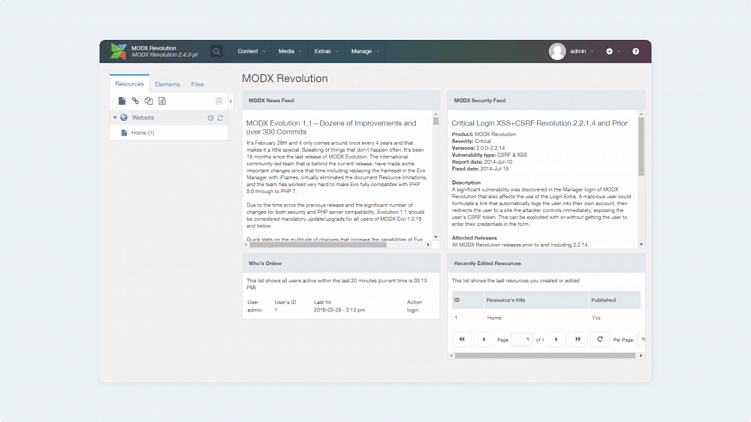Collapse the Website tree node
Viewport: 751px width, 422px height.
(x=115, y=117)
